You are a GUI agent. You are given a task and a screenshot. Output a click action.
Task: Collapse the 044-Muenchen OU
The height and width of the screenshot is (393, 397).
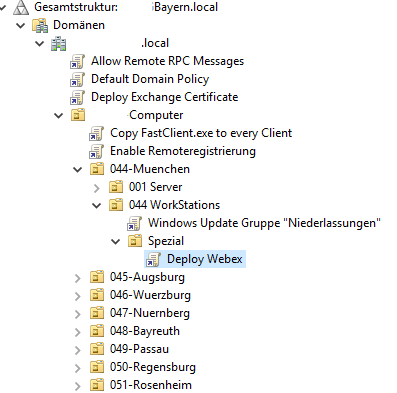point(78,170)
